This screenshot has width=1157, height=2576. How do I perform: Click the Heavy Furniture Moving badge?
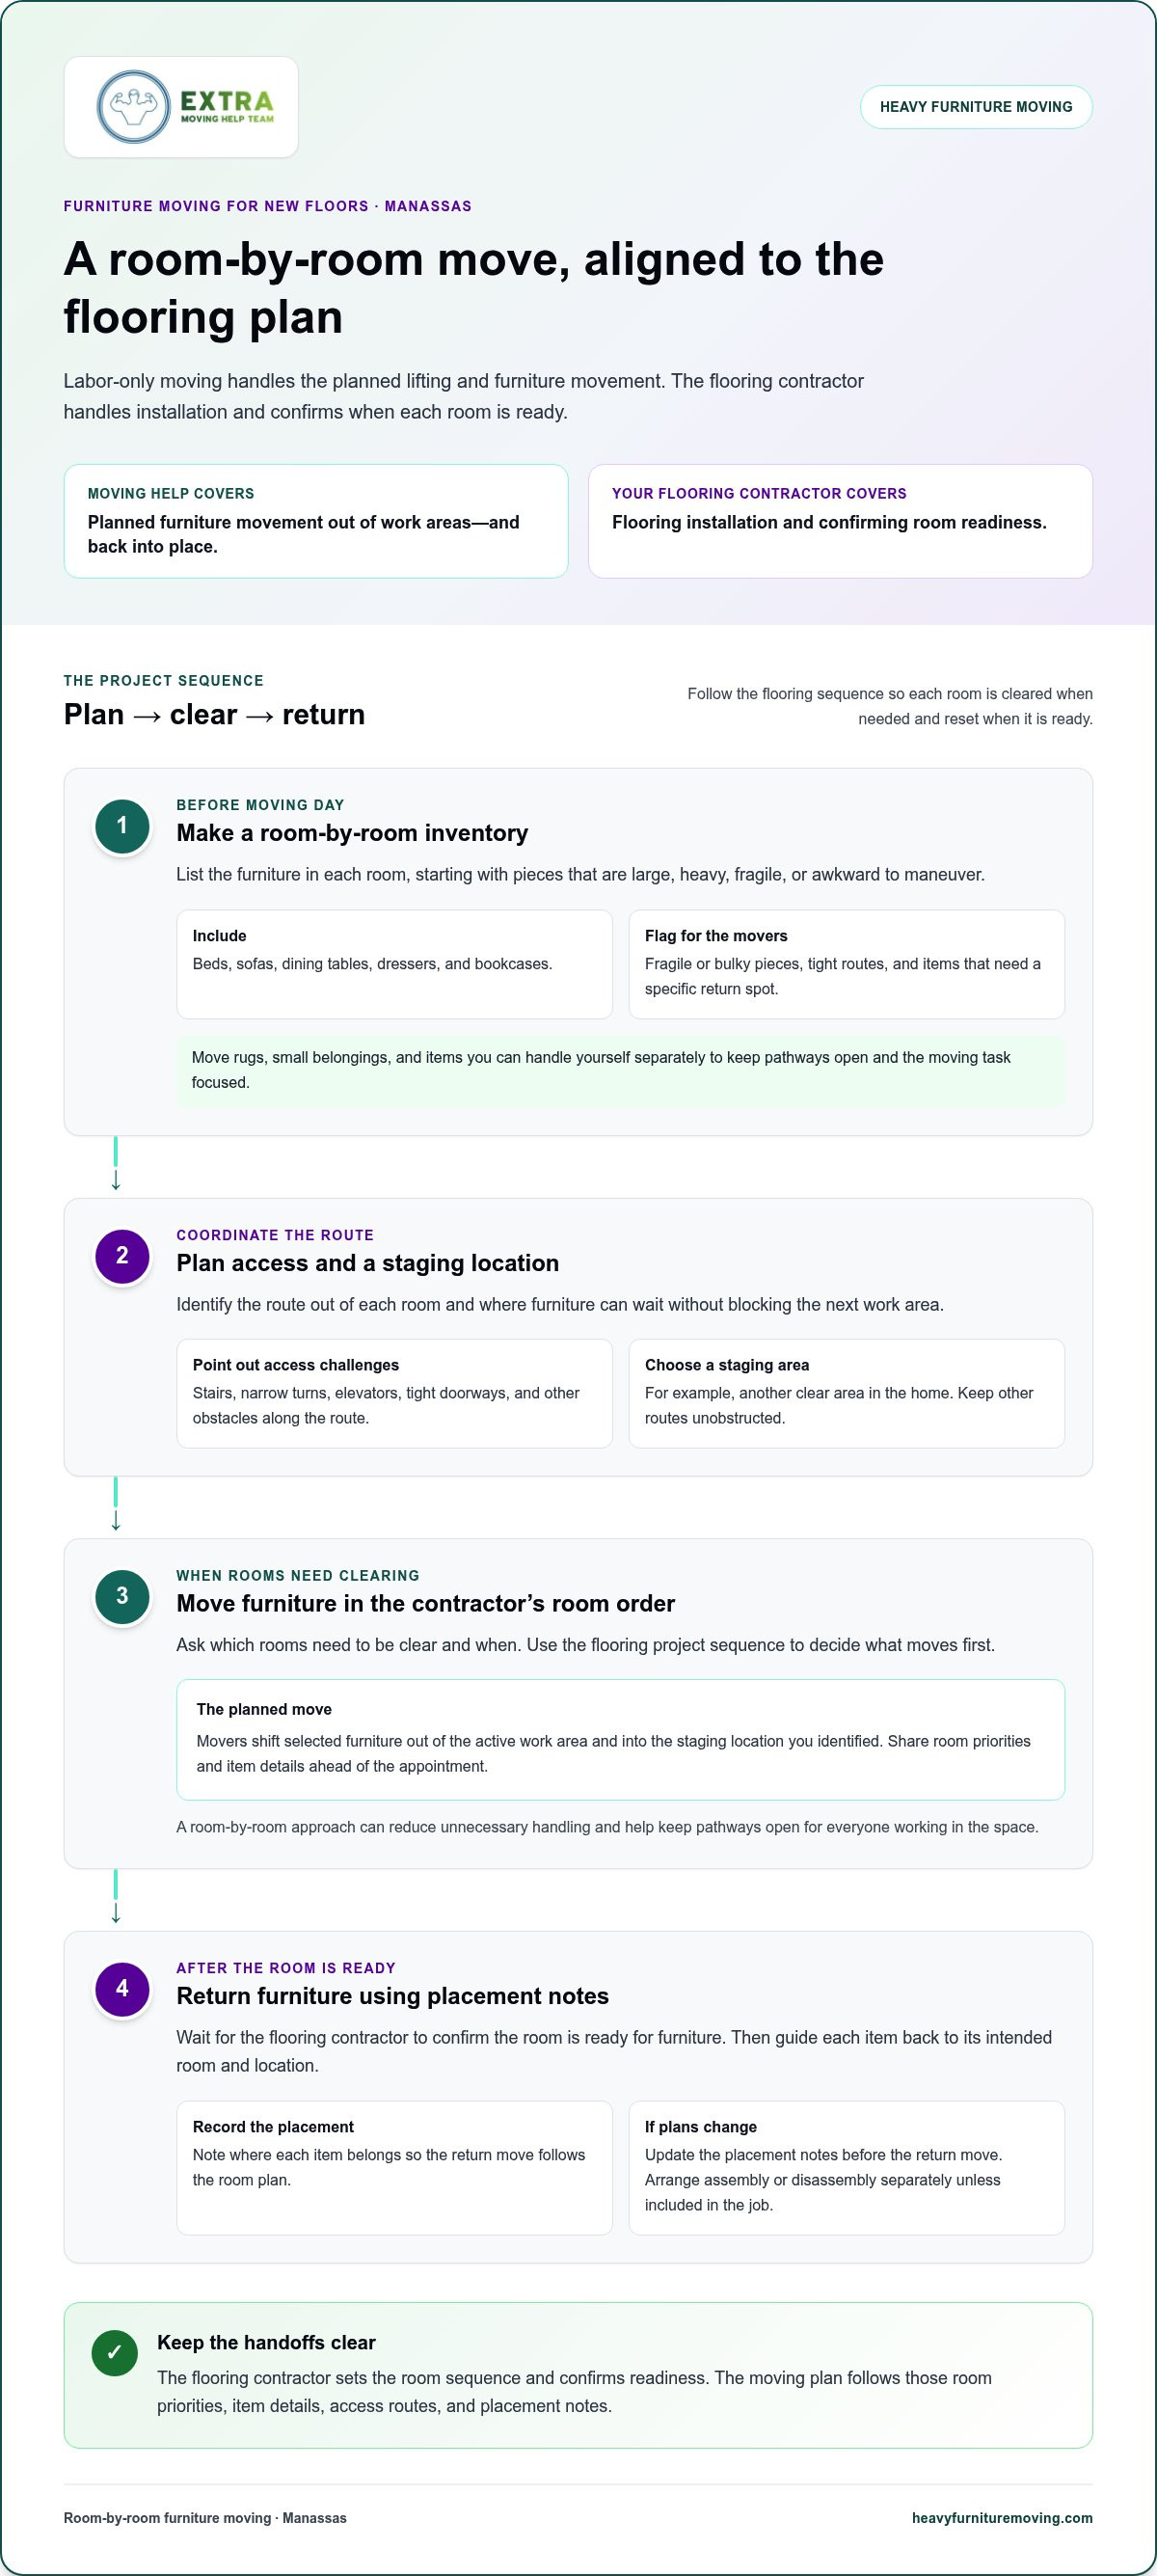pos(976,107)
